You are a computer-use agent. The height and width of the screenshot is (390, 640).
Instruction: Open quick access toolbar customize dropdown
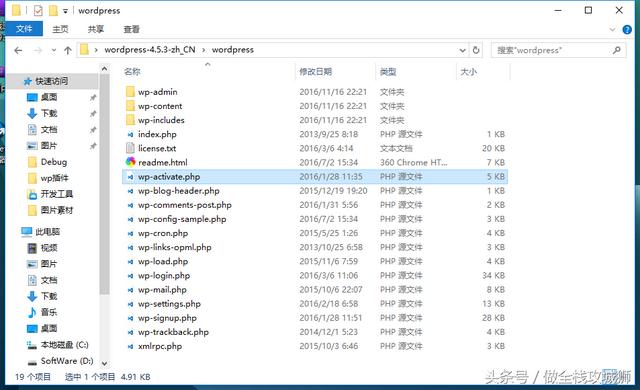[65, 11]
